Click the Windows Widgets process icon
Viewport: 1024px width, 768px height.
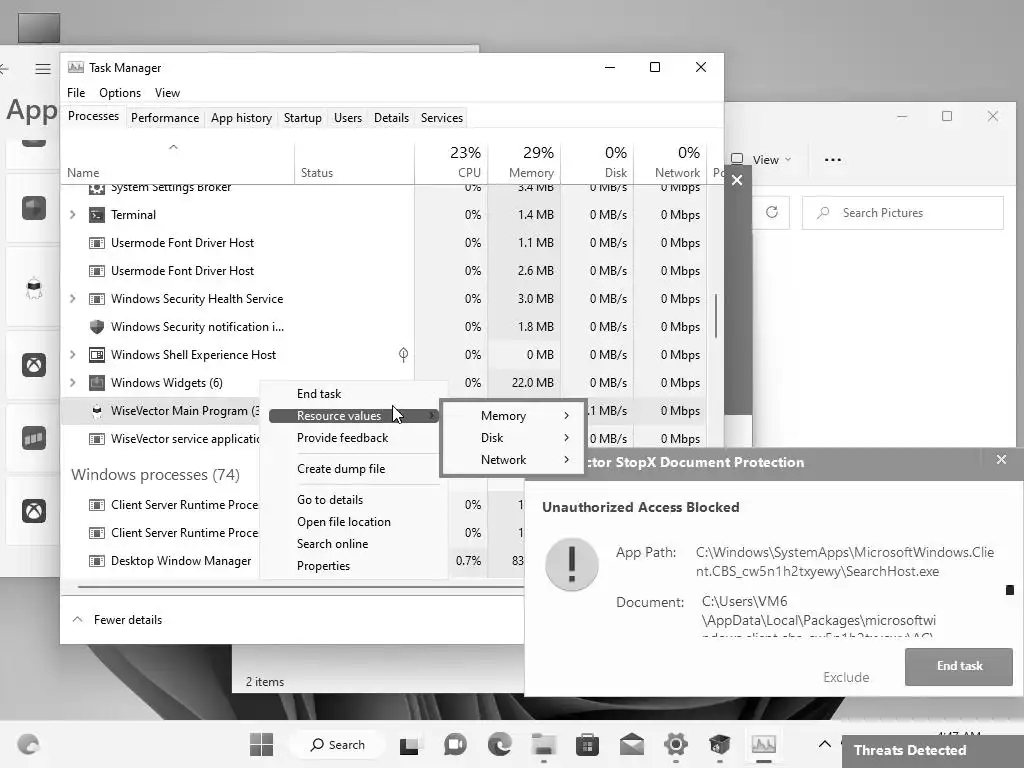(x=97, y=383)
